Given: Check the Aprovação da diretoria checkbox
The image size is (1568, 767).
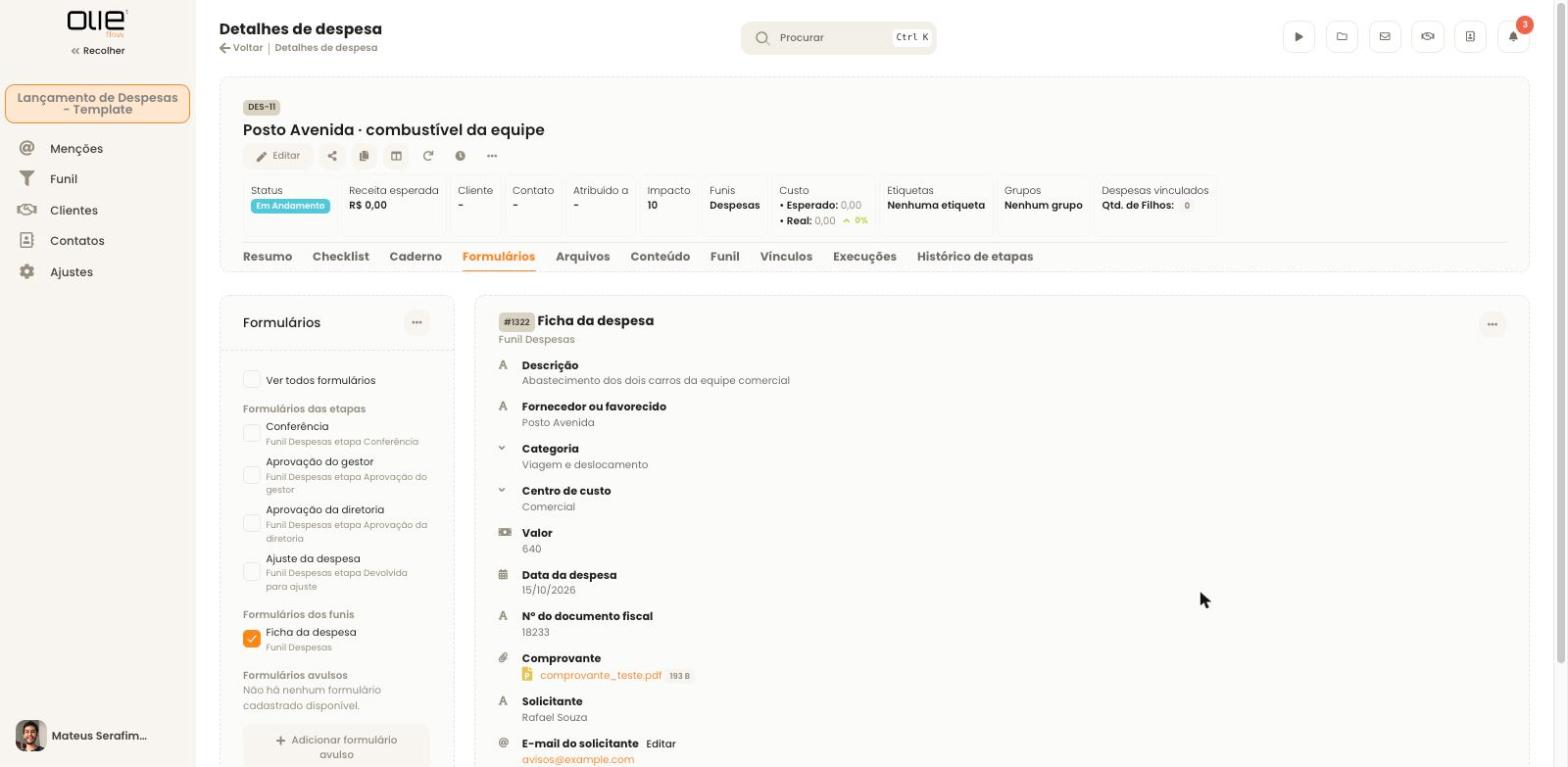Looking at the screenshot, I should tap(252, 523).
